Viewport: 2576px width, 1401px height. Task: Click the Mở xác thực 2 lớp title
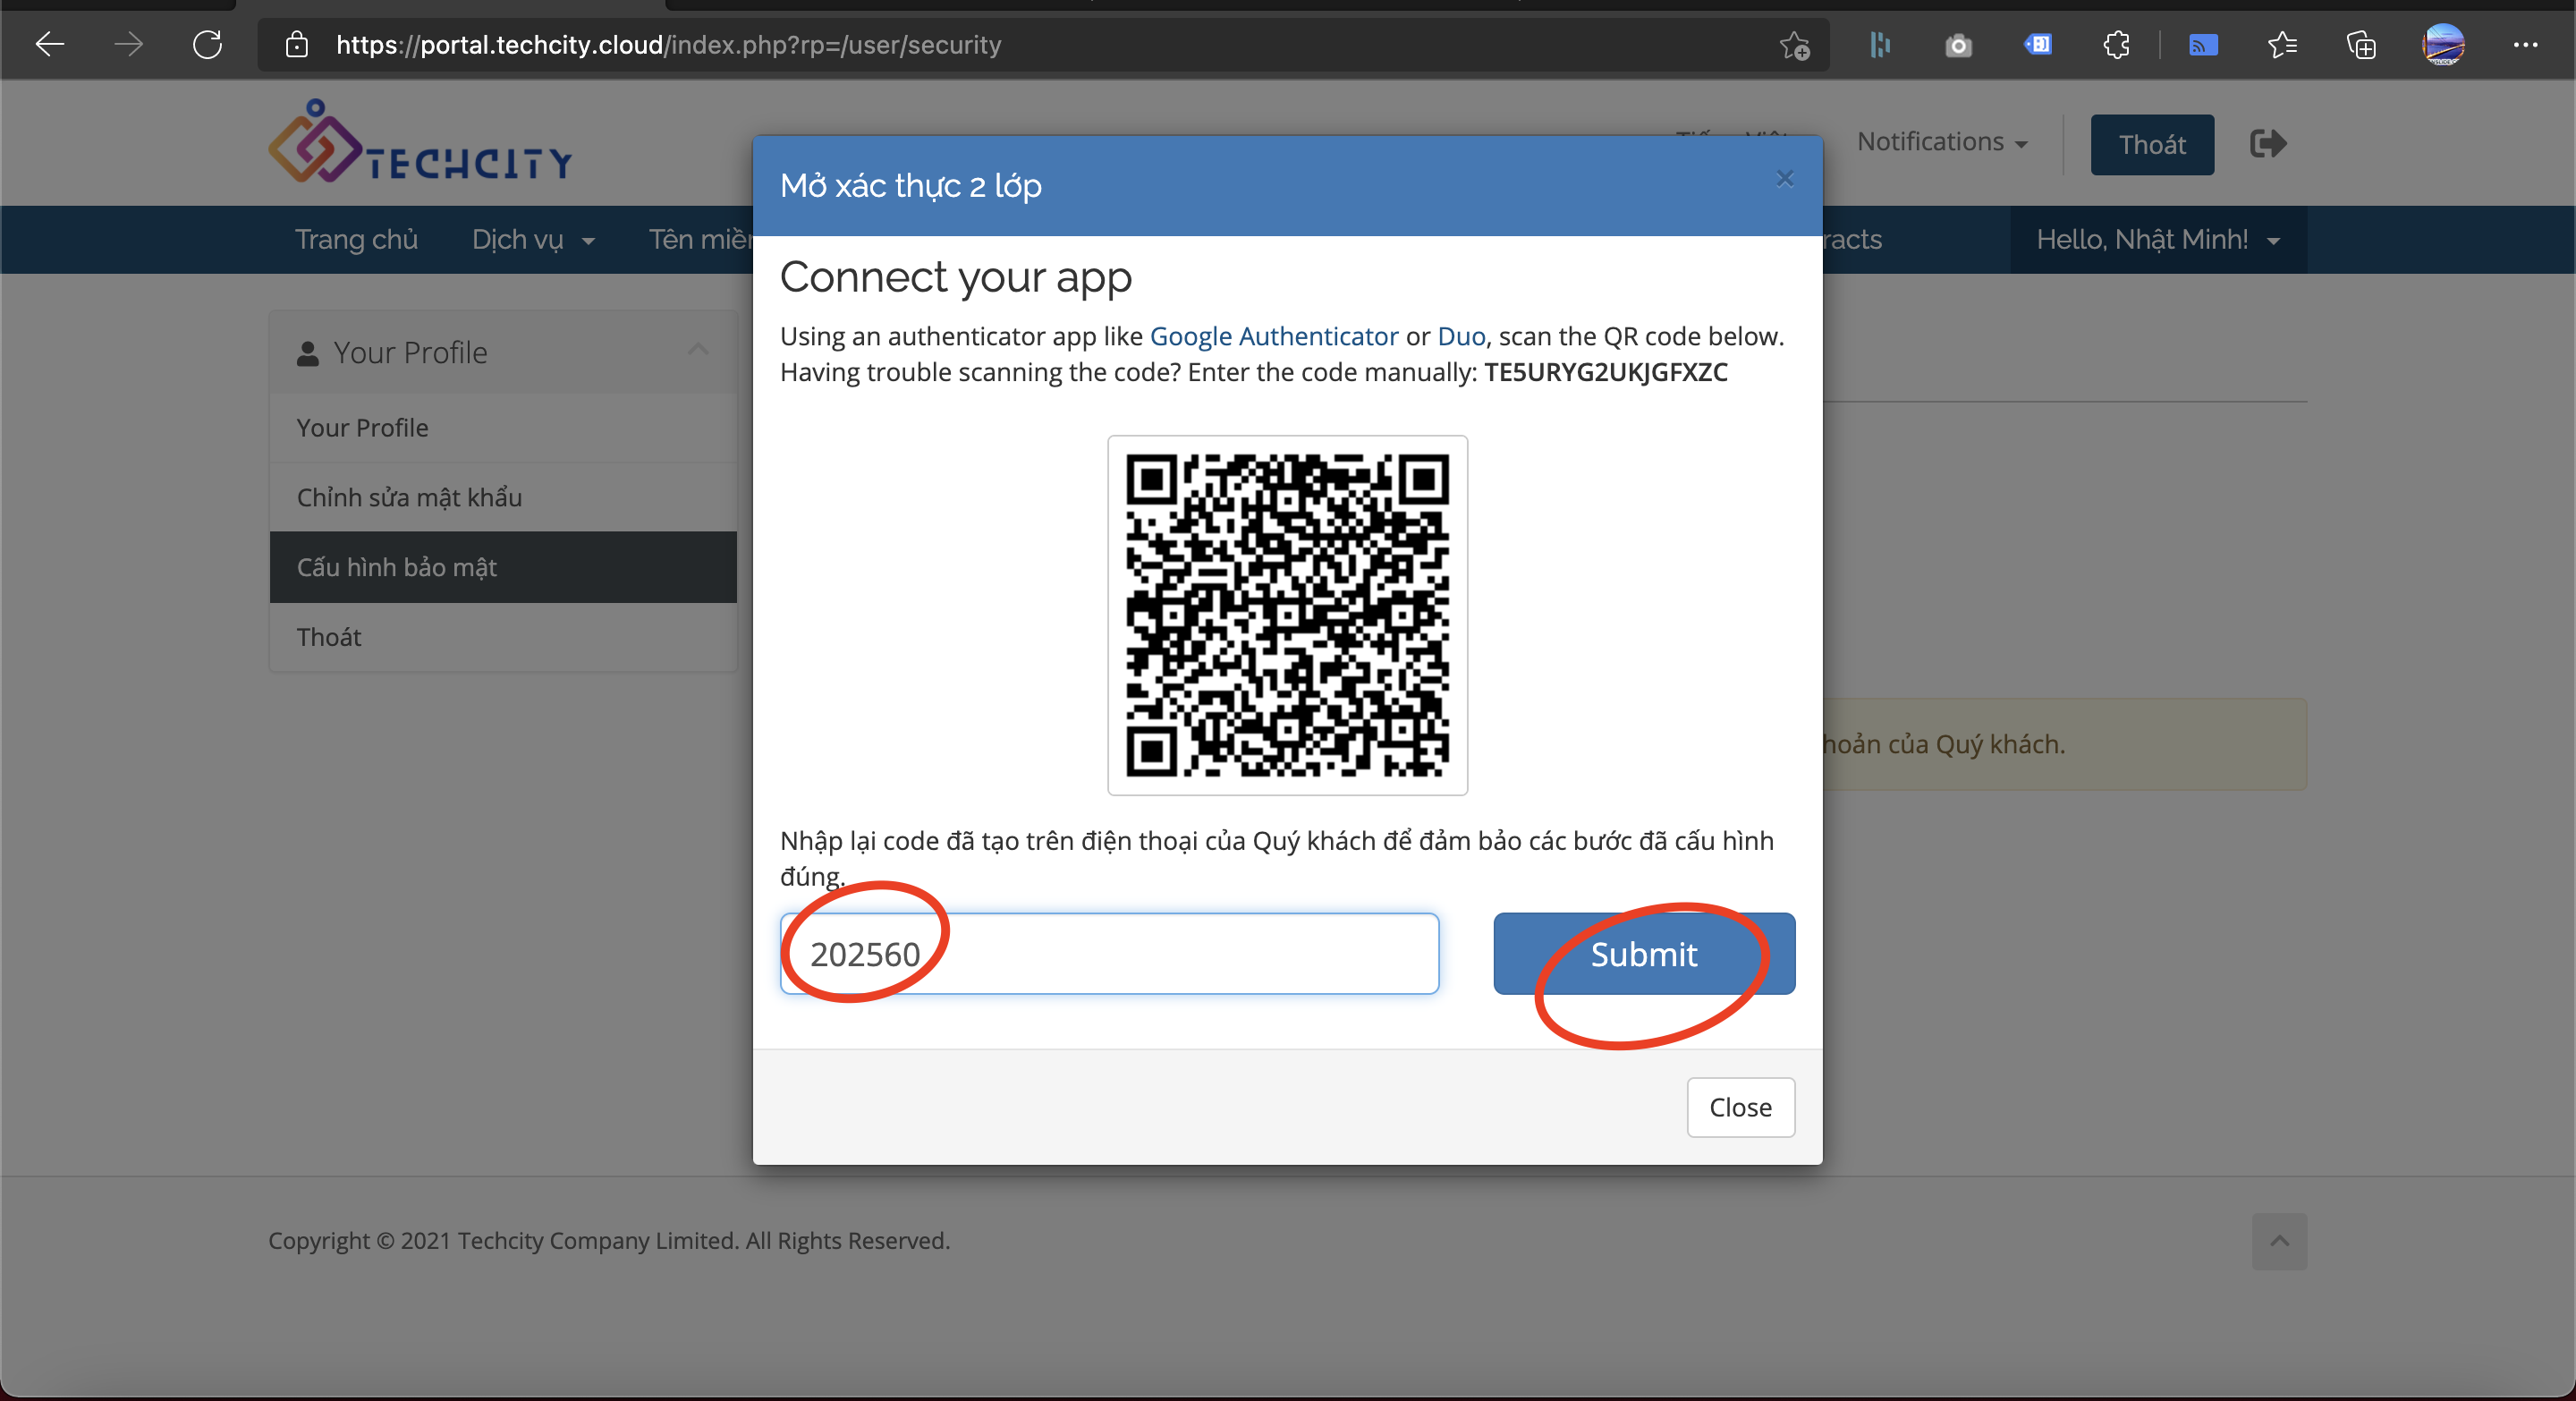click(x=910, y=186)
